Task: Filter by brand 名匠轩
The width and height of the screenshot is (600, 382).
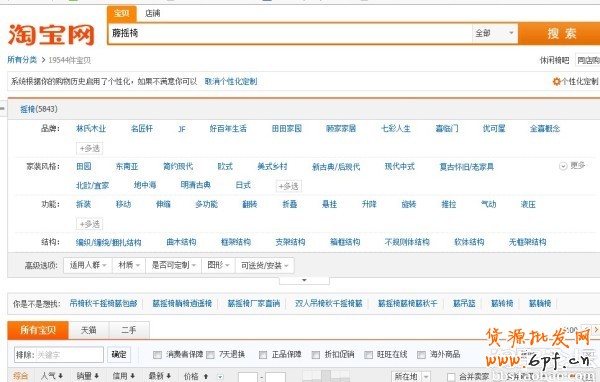Action: coord(142,129)
